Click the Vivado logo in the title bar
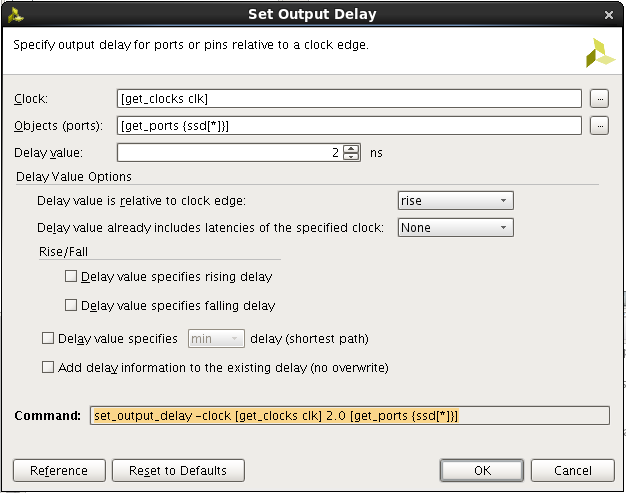The height and width of the screenshot is (493, 626). (x=16, y=15)
